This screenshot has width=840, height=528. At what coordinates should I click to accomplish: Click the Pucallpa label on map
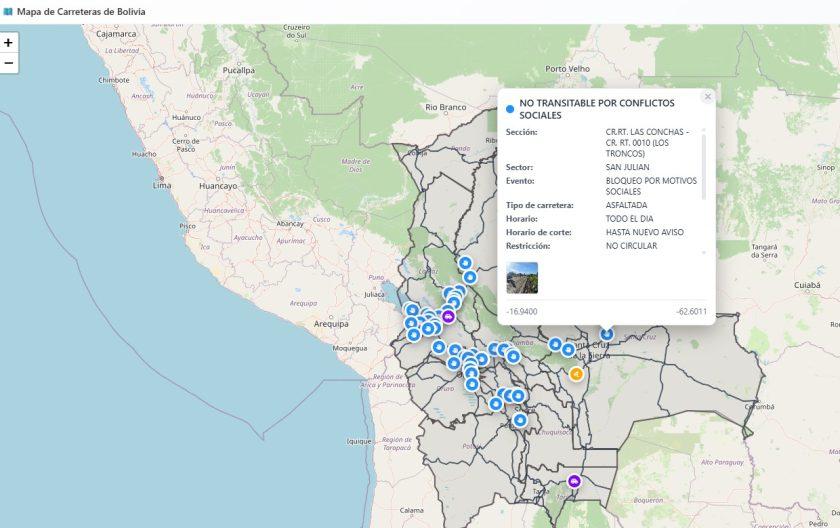(238, 70)
